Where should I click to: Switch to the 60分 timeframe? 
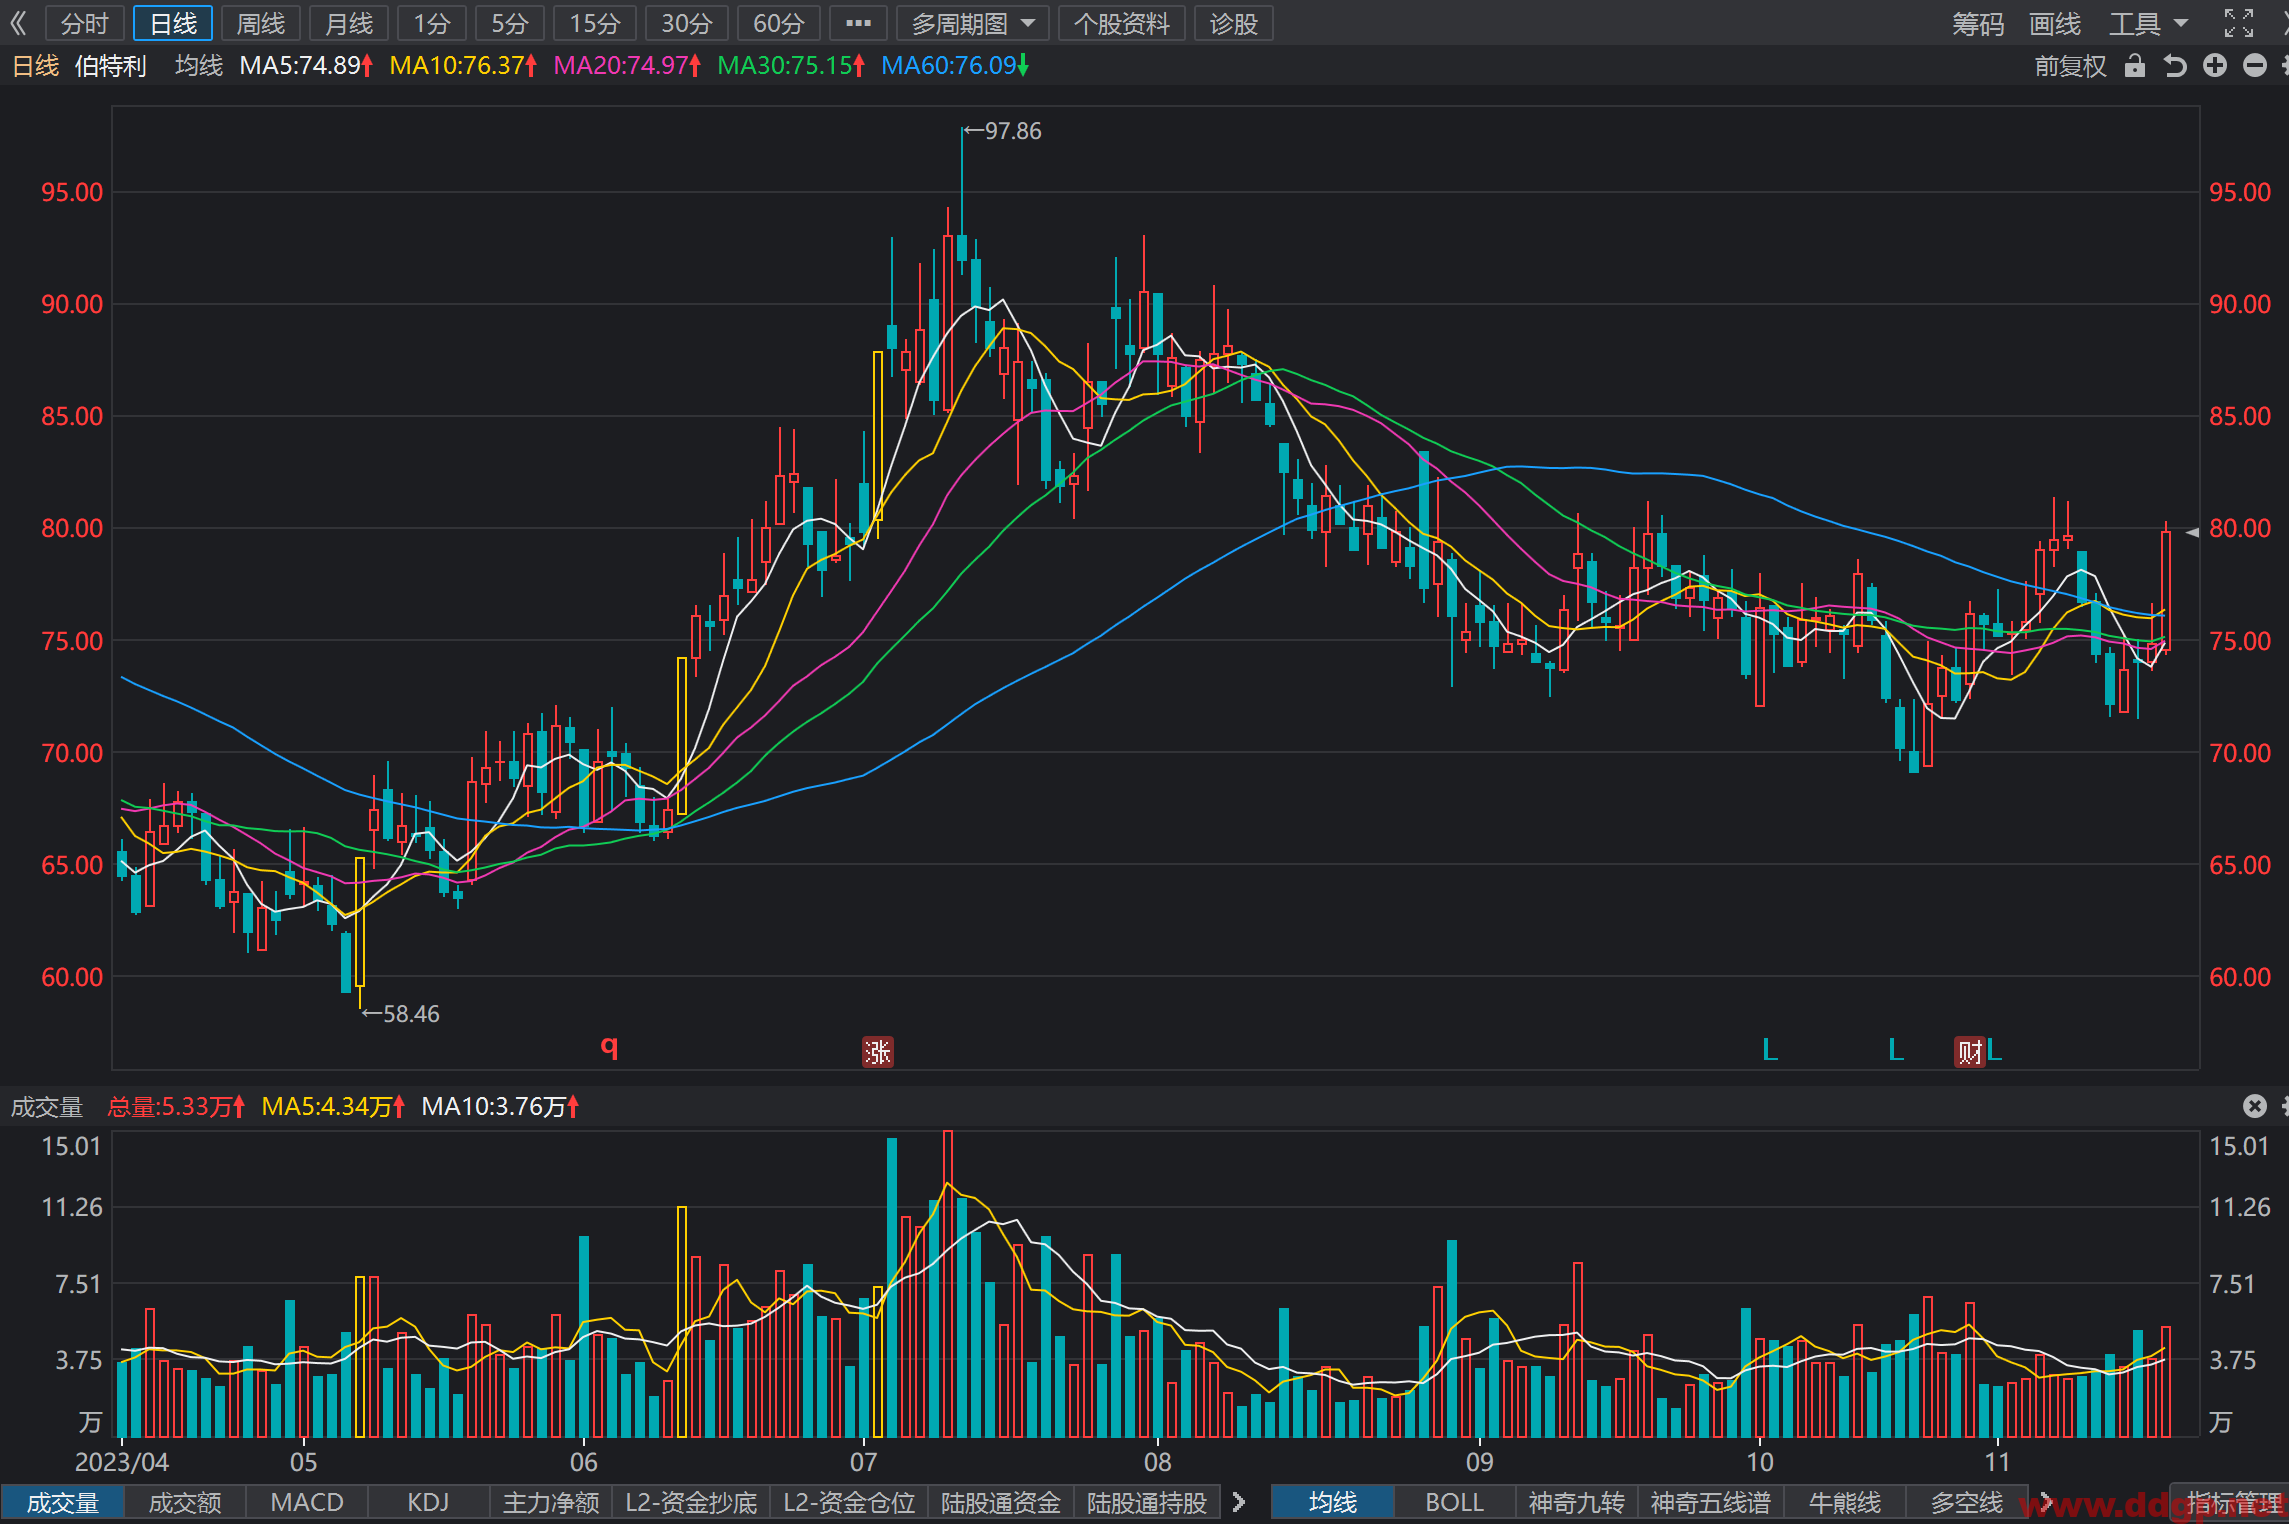778,23
